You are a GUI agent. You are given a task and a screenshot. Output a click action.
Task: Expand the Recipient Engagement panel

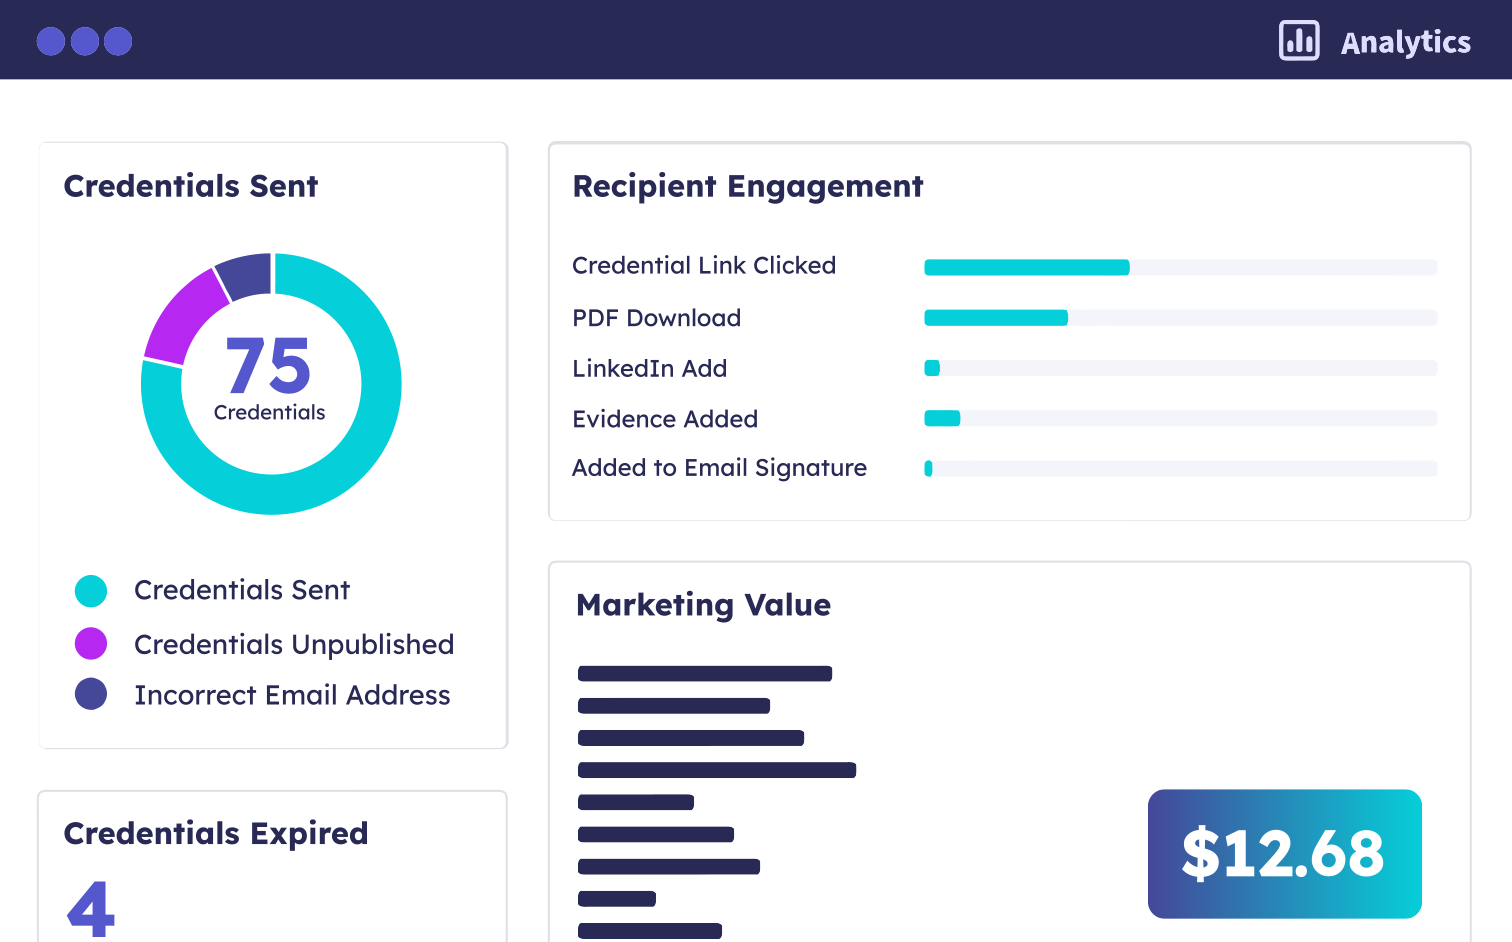click(747, 186)
